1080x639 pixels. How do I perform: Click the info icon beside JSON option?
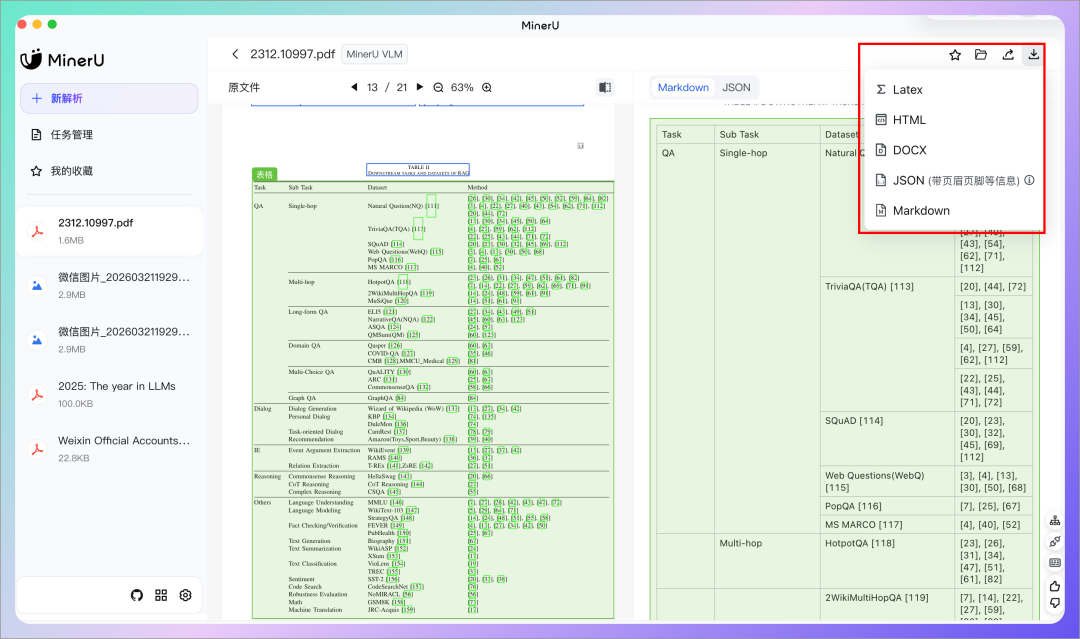tap(1029, 180)
